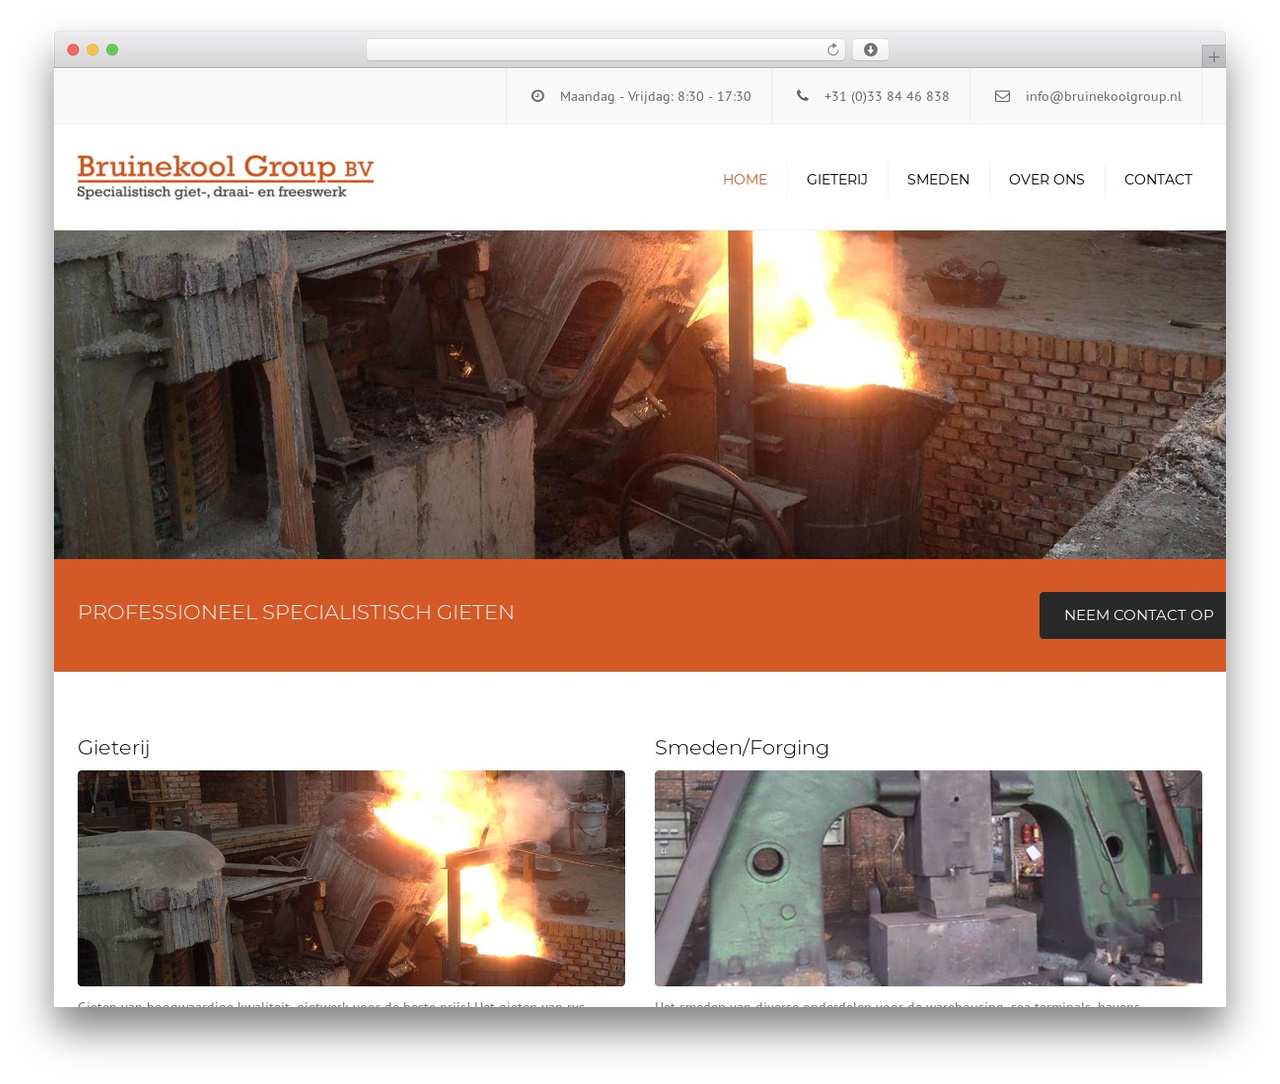The height and width of the screenshot is (1084, 1280).
Task: Click the phone number +31 (0)33 84 46 838
Action: tap(886, 96)
